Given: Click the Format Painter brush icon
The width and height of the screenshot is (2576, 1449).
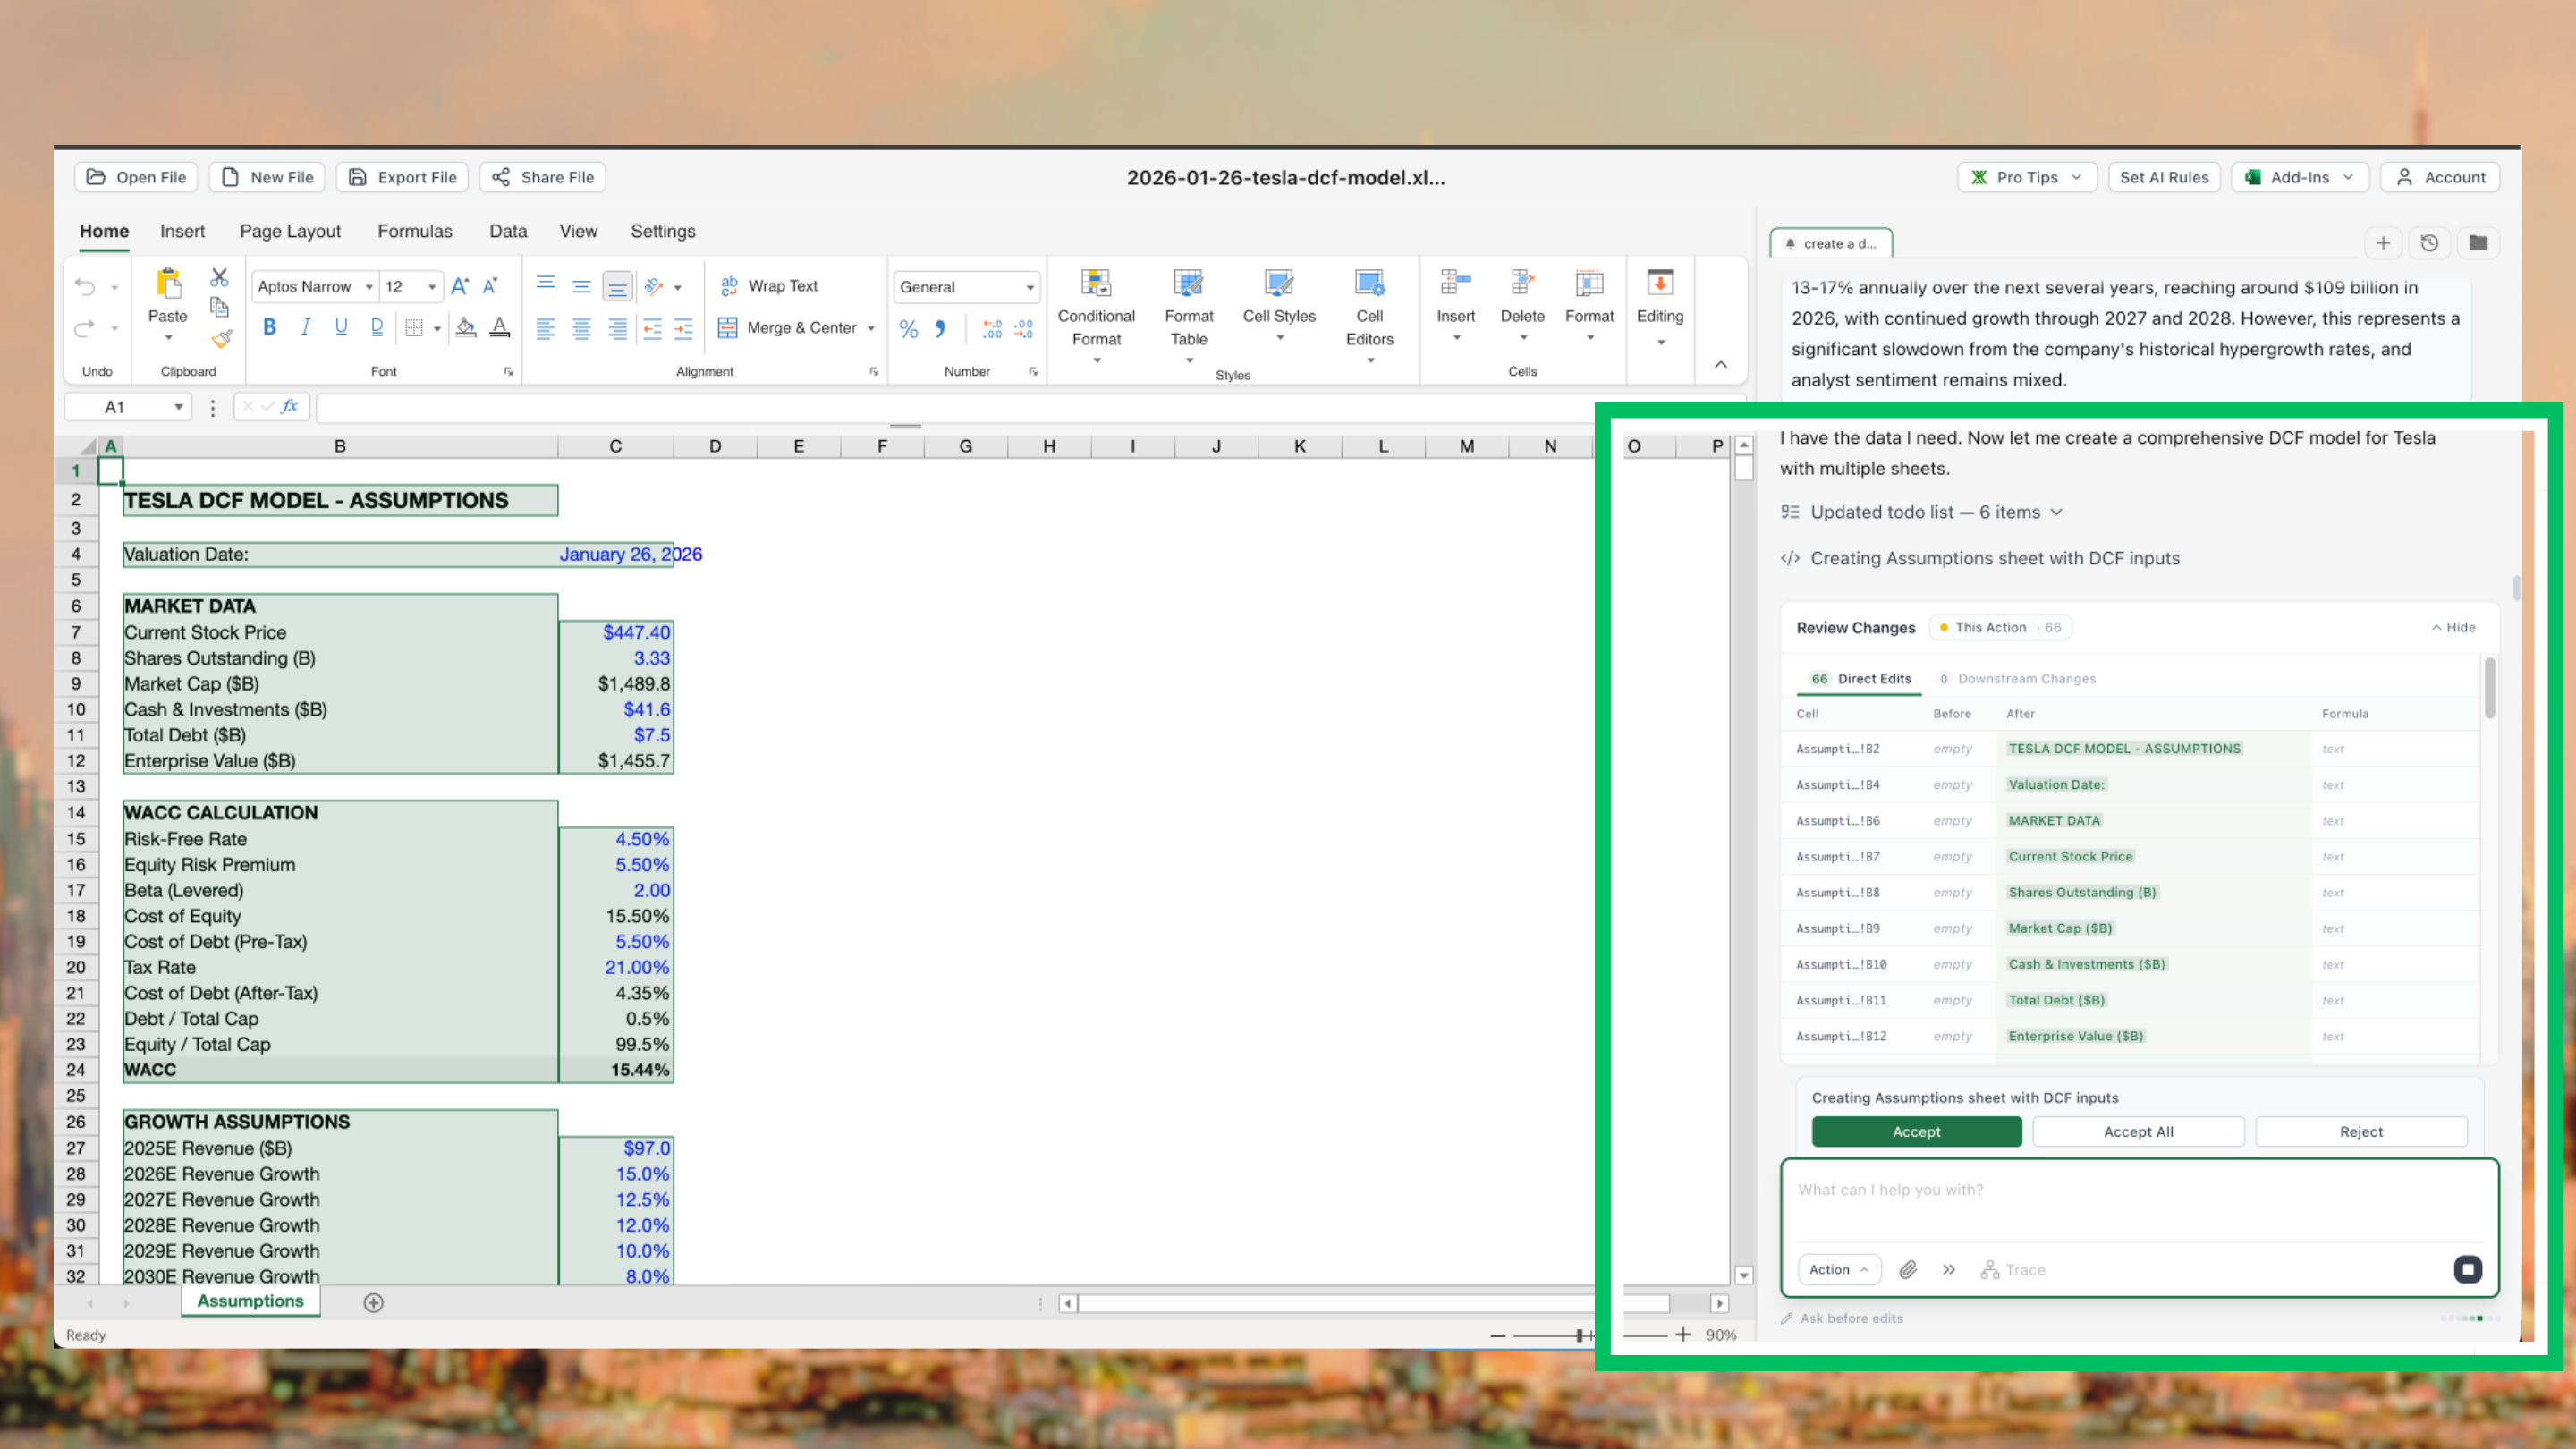Looking at the screenshot, I should pos(221,340).
